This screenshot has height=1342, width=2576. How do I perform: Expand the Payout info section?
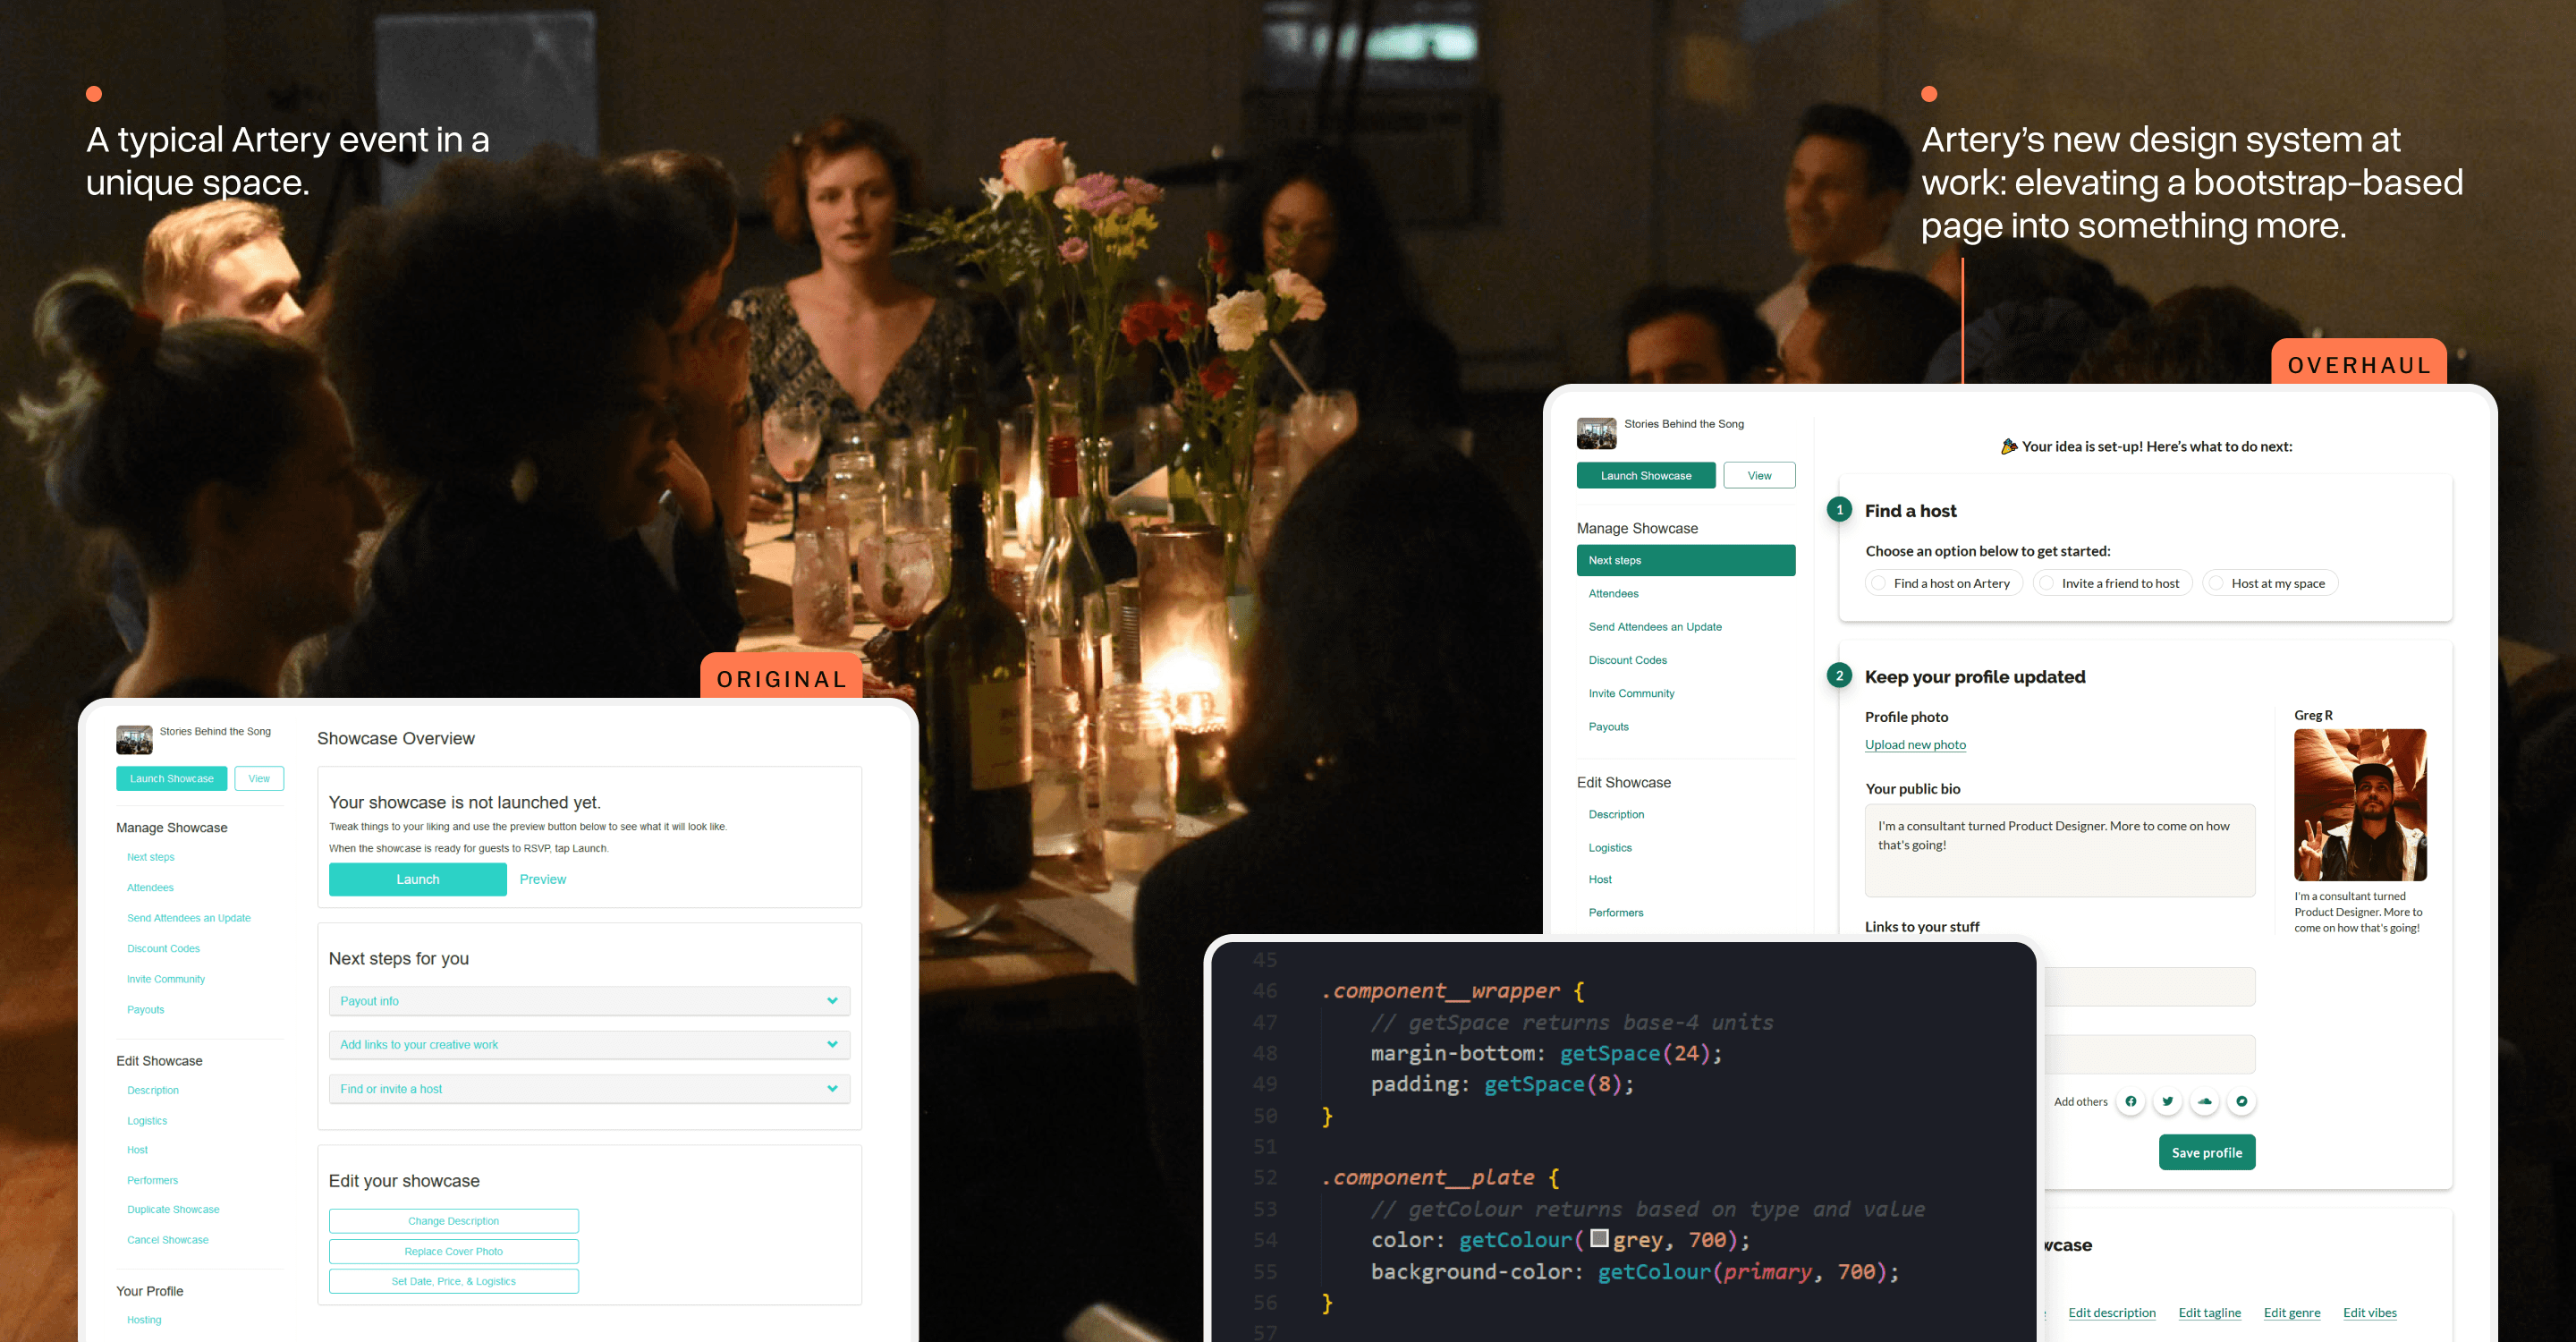pos(588,1000)
